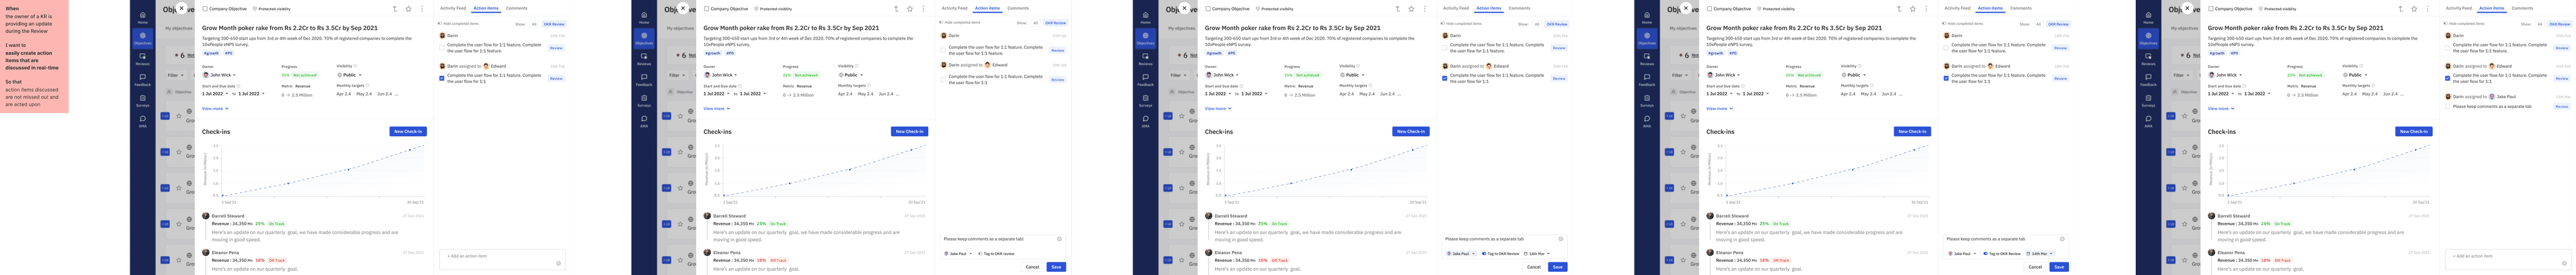Click the icon inside the second screen's comment input
This screenshot has width=2576, height=275.
coord(1059,239)
